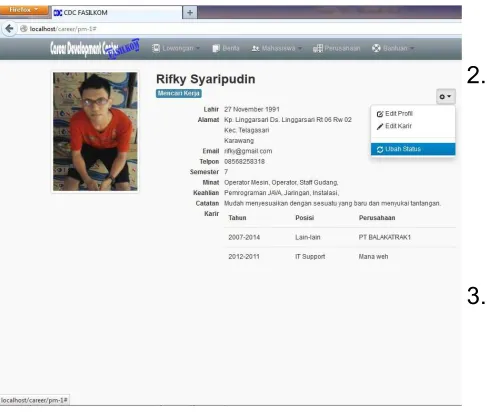Open the Mahasiswa navigation dropdown

277,48
